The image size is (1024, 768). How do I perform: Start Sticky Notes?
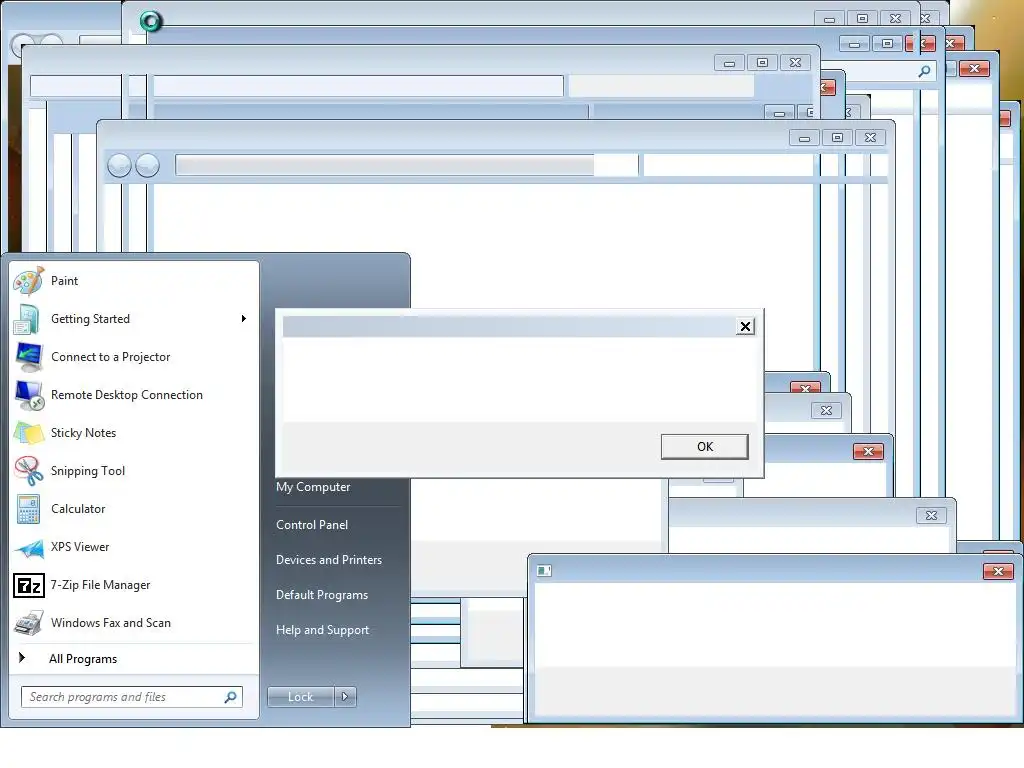coord(134,433)
